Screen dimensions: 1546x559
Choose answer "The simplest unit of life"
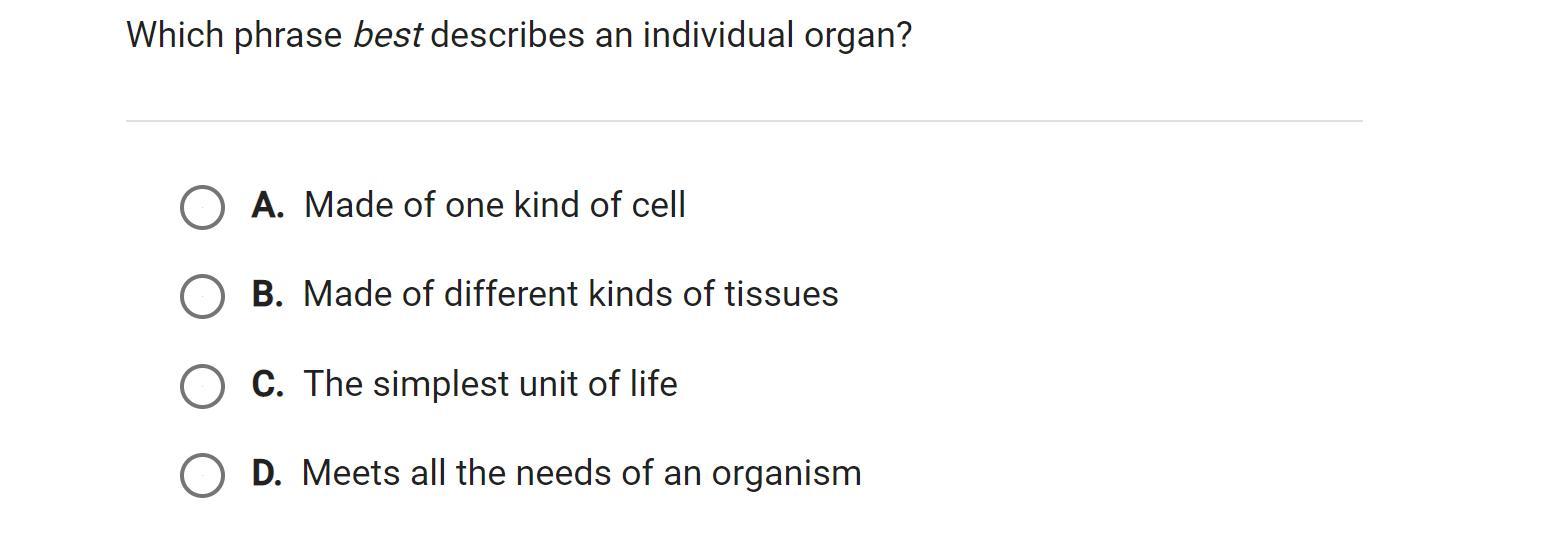(x=490, y=385)
